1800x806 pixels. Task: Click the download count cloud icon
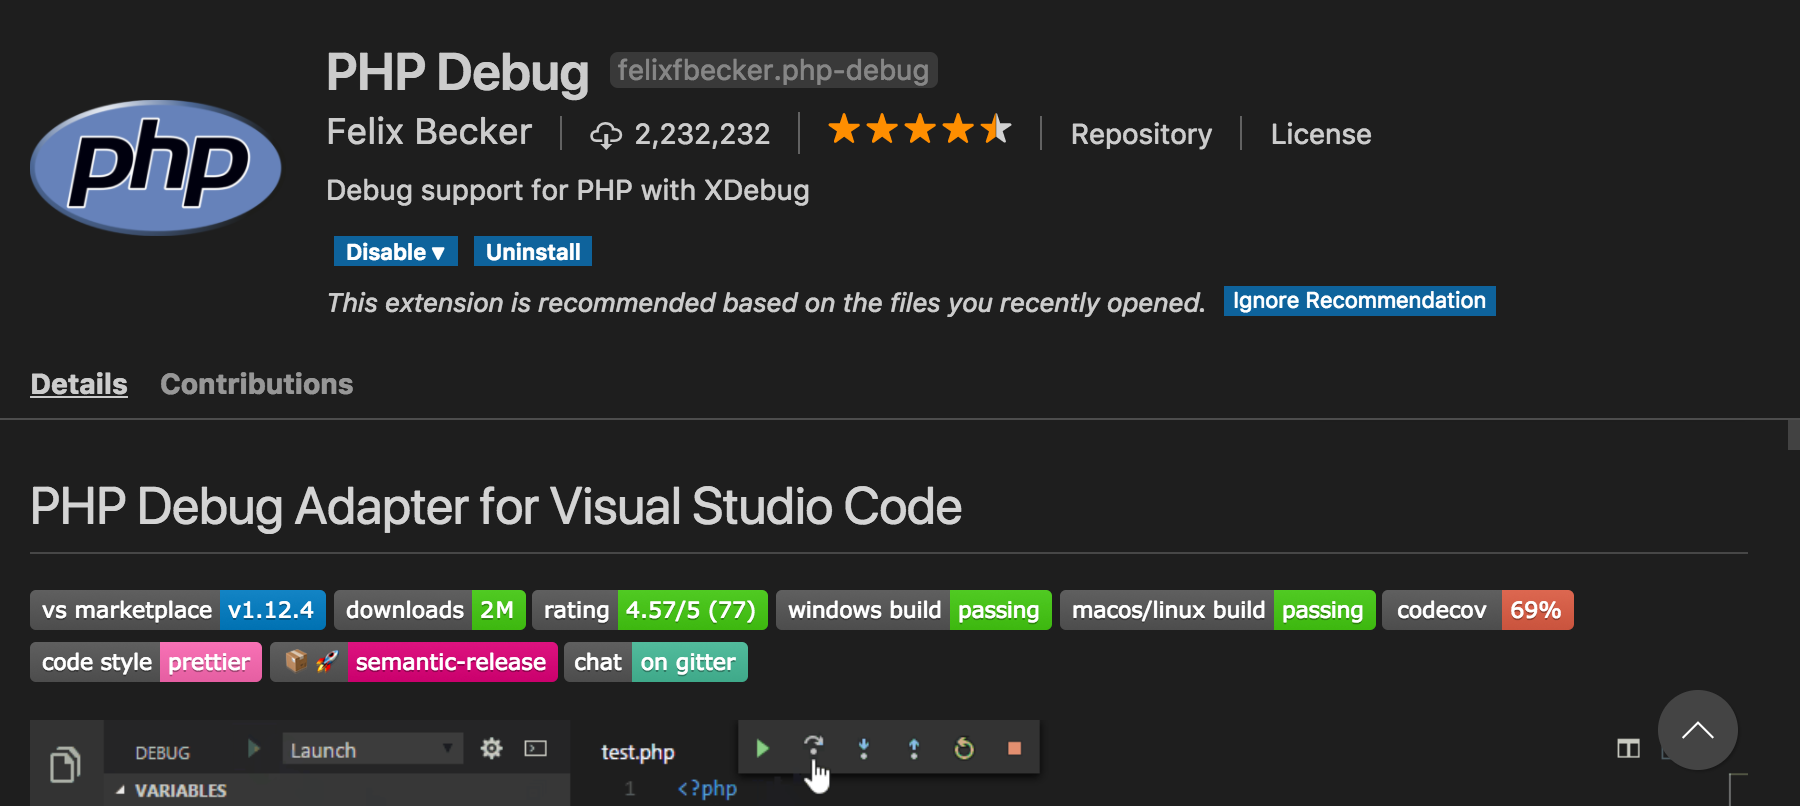606,134
